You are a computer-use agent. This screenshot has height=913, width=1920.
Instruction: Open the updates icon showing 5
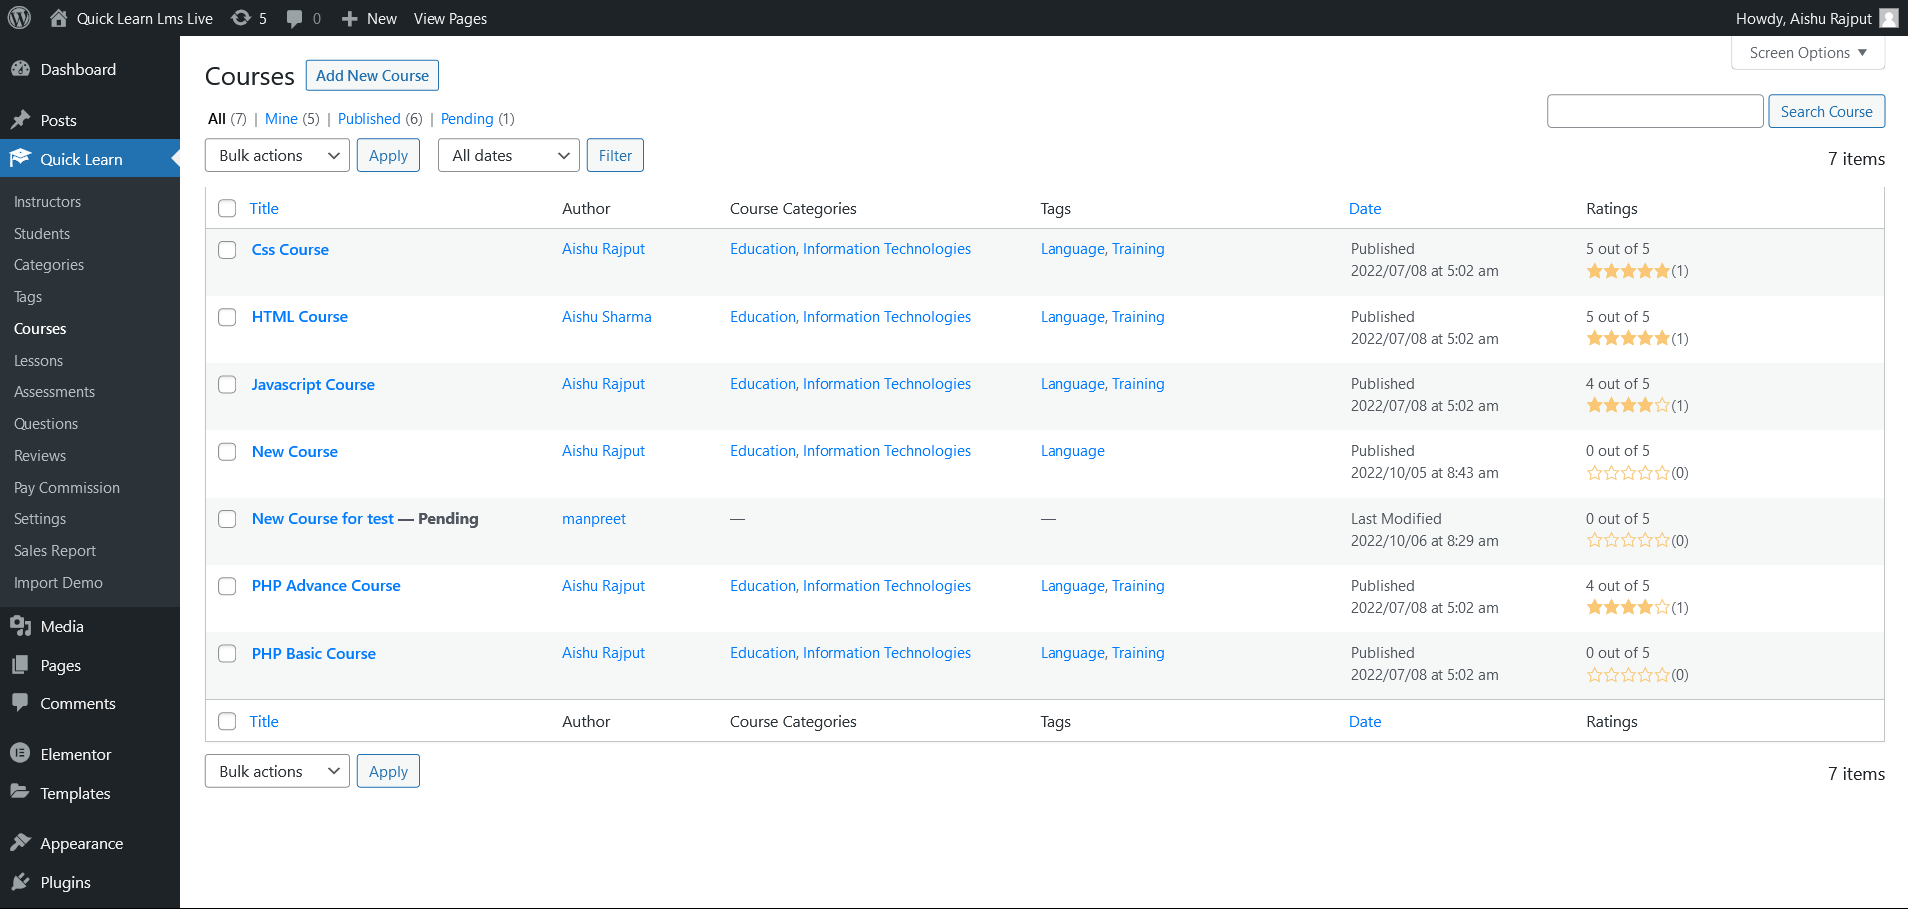(x=241, y=18)
